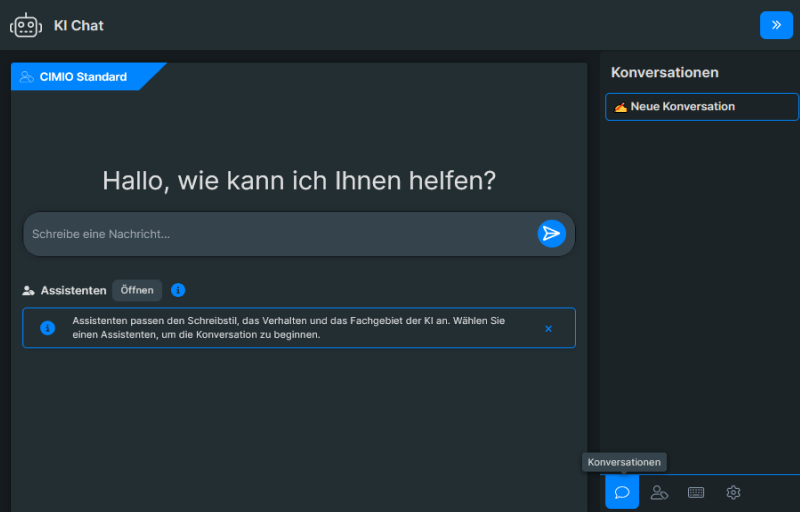Select the Neue Konversation entry

point(701,107)
